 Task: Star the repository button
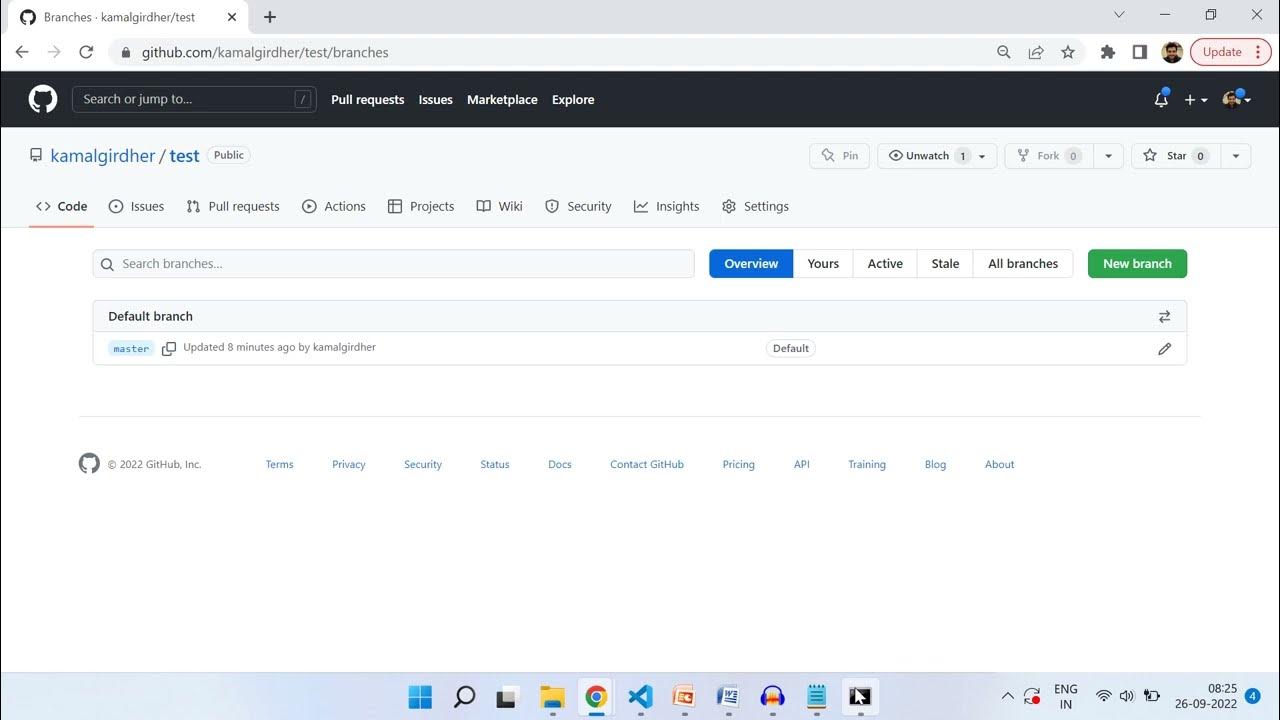coord(1176,156)
